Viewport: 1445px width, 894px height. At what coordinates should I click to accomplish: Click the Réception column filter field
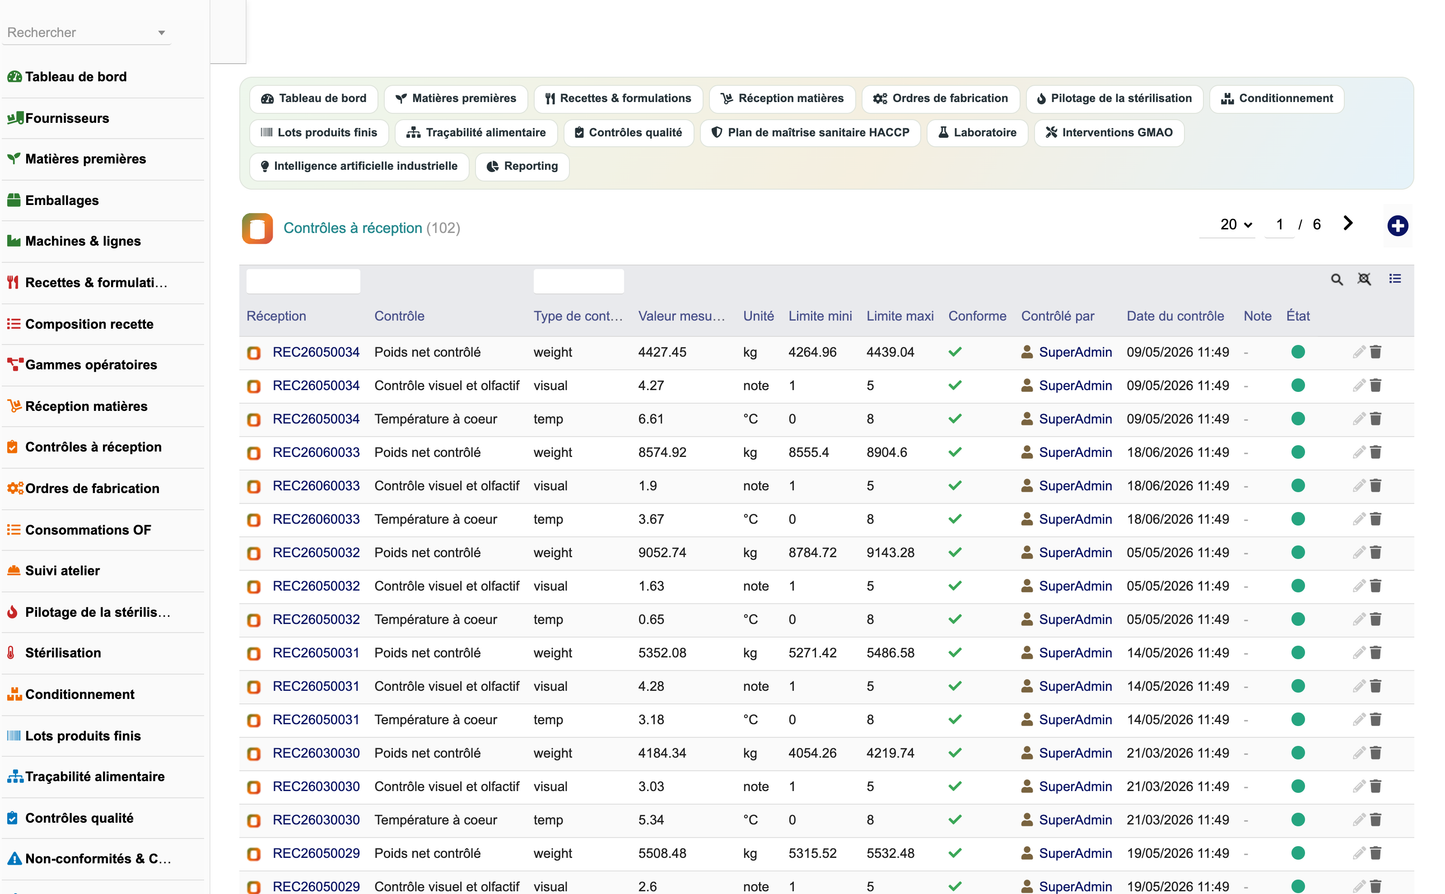[x=303, y=281]
